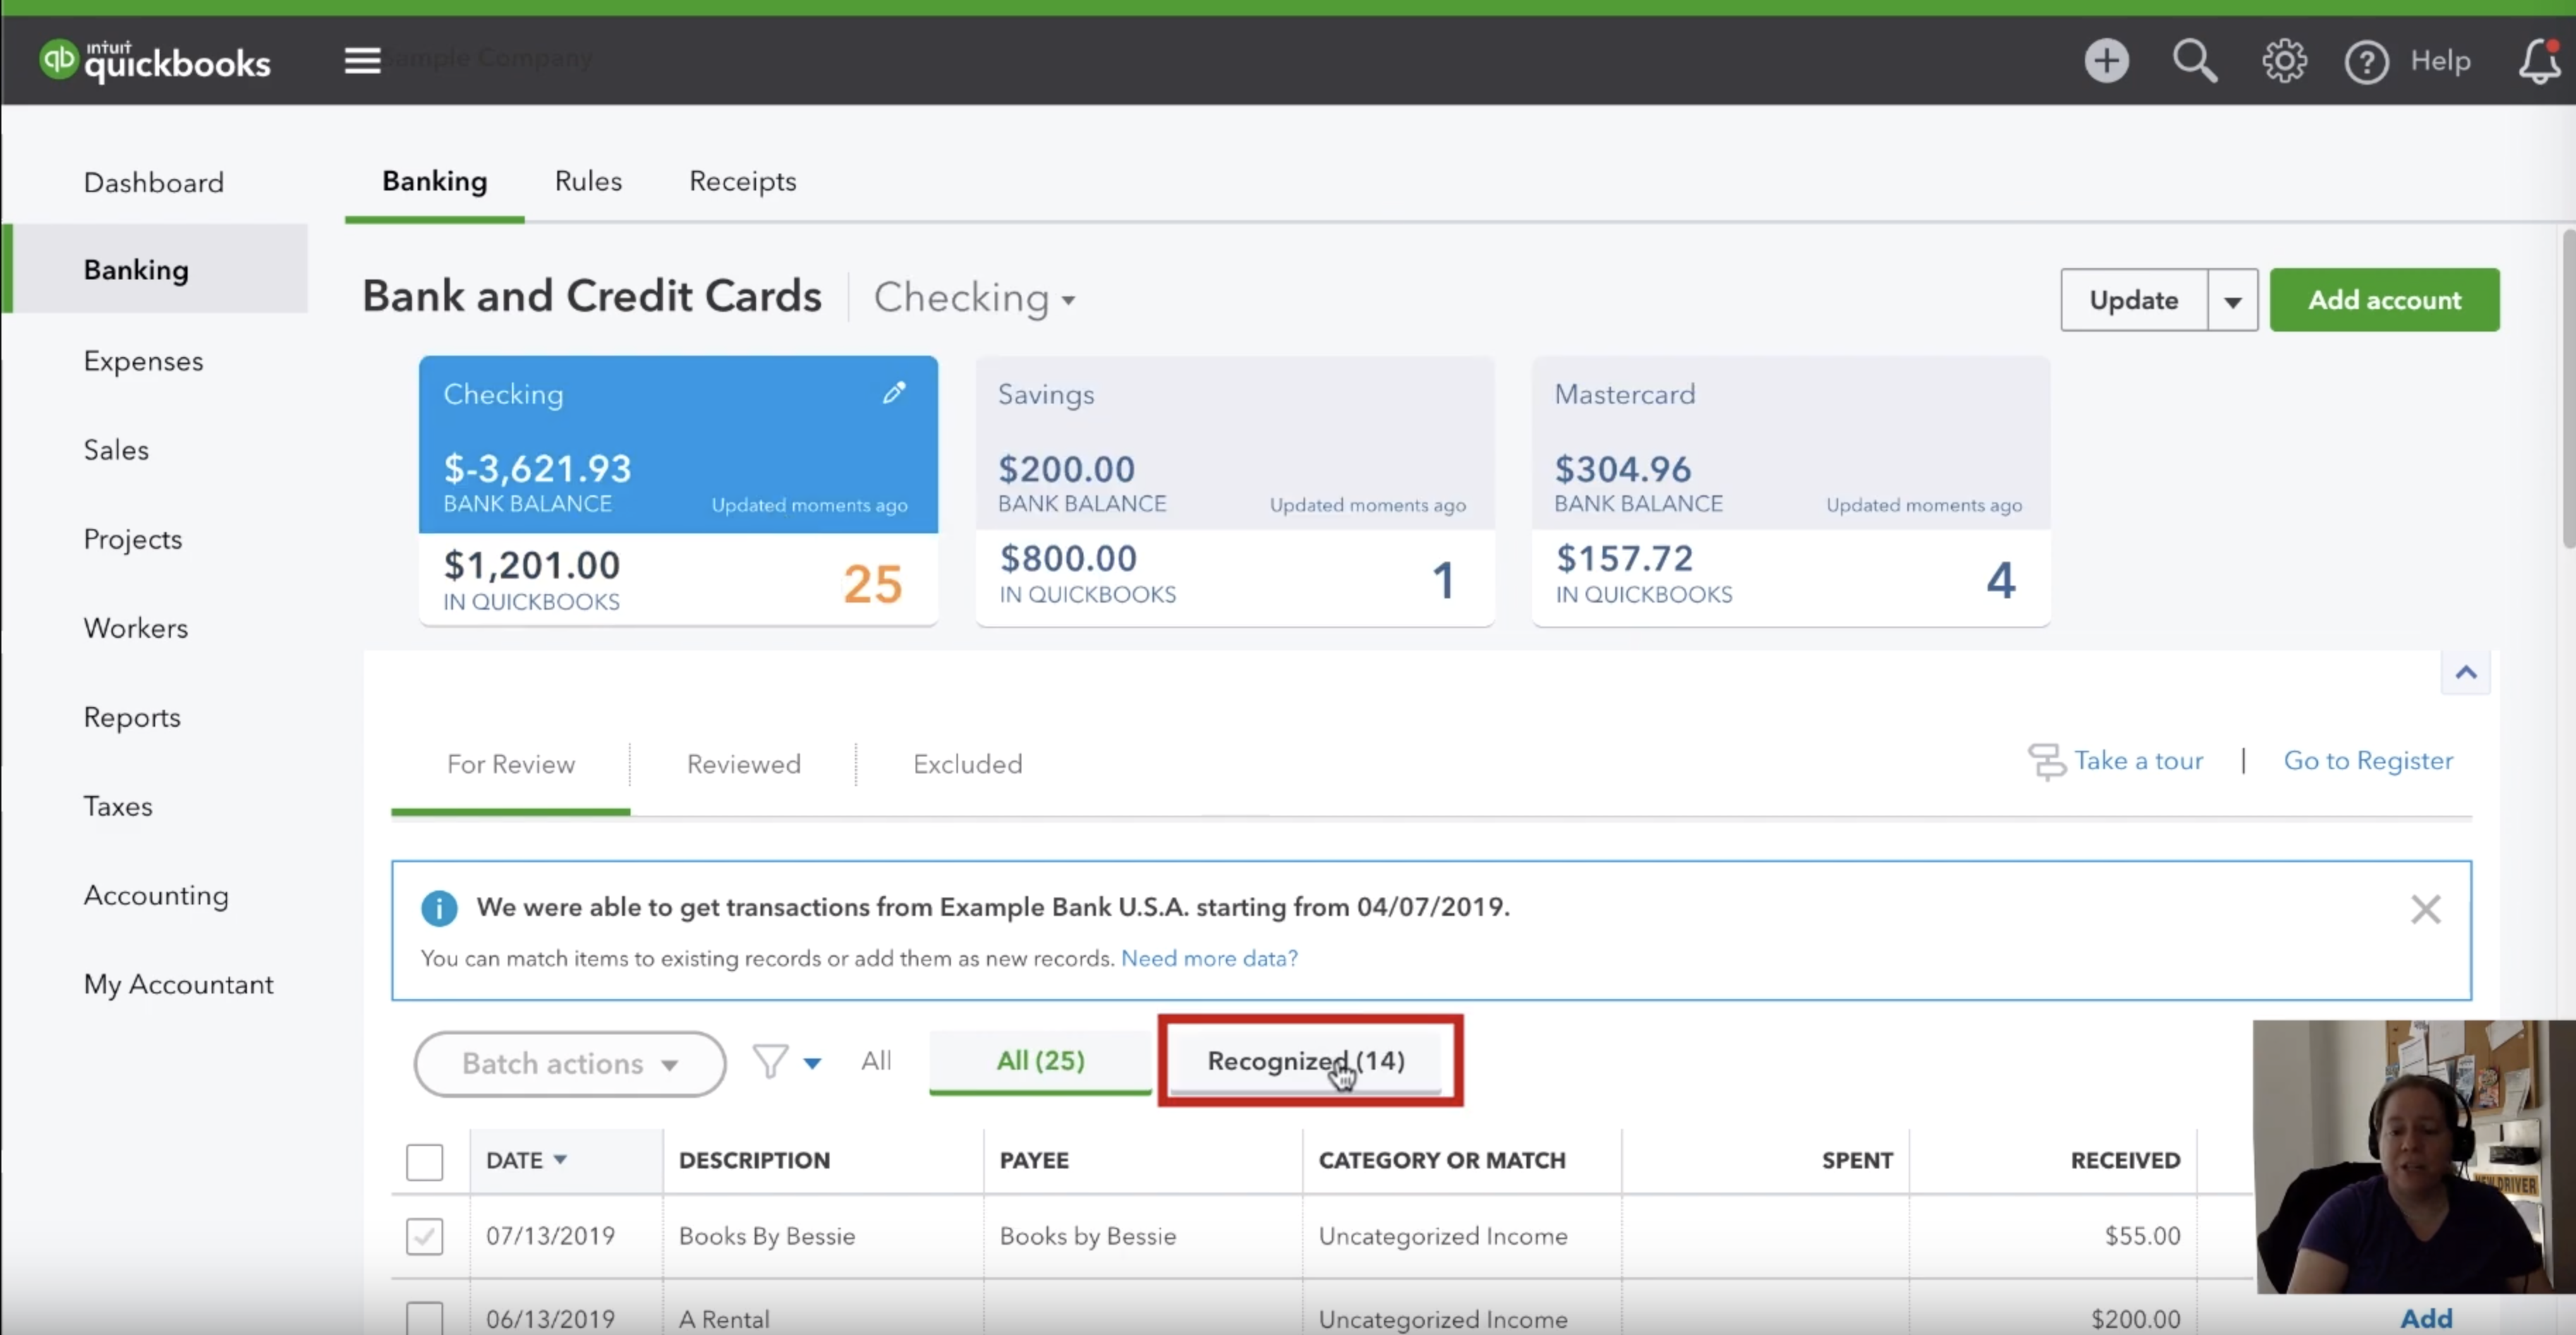The width and height of the screenshot is (2576, 1335).
Task: Open the For Review tab
Action: (510, 764)
